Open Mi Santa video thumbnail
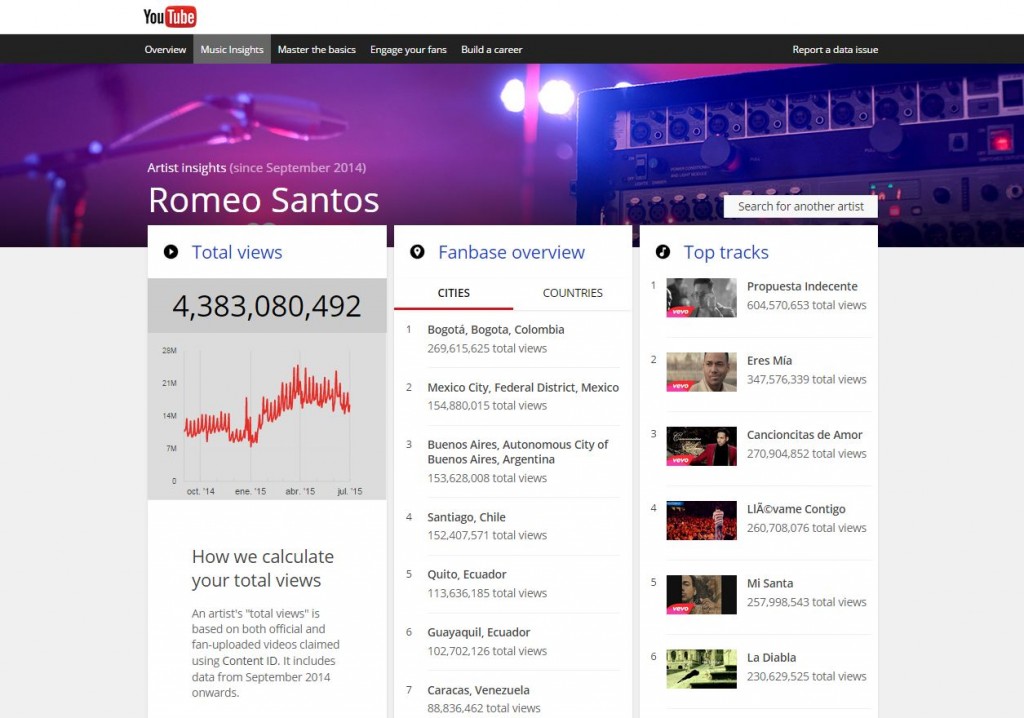Screen dimensions: 1024x718 [701, 595]
